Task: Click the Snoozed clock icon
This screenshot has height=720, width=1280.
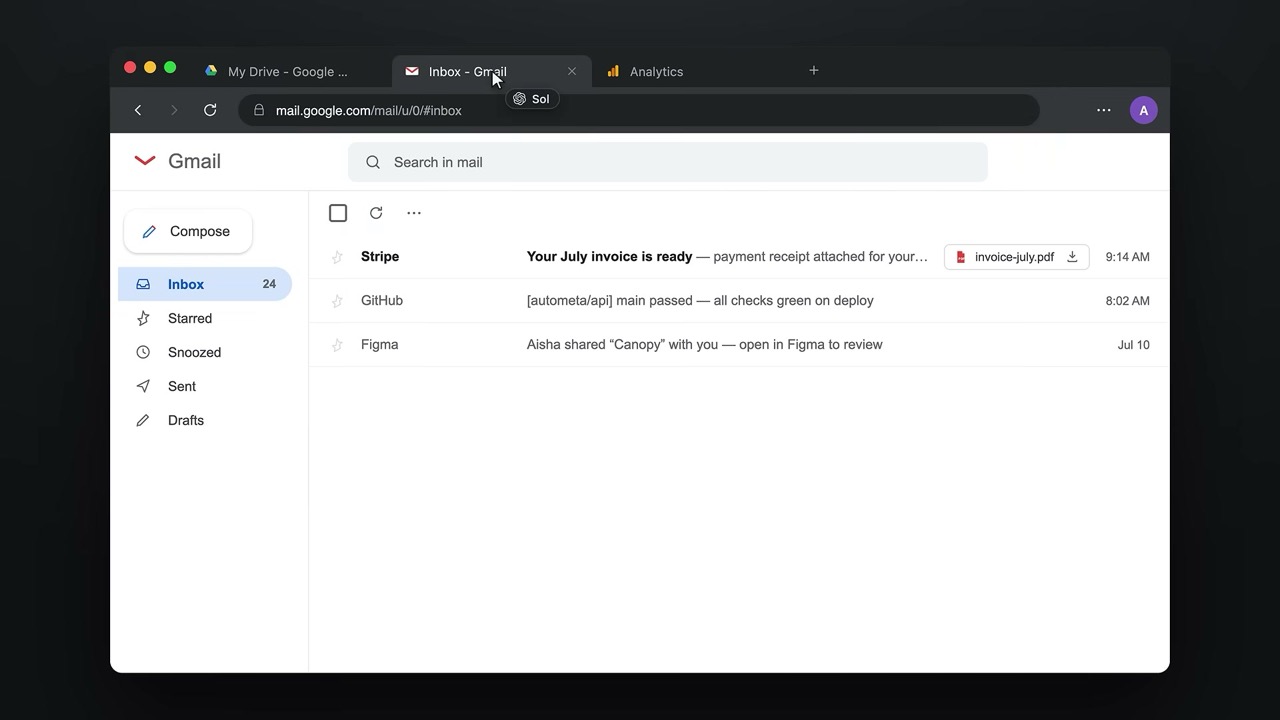Action: coord(143,352)
